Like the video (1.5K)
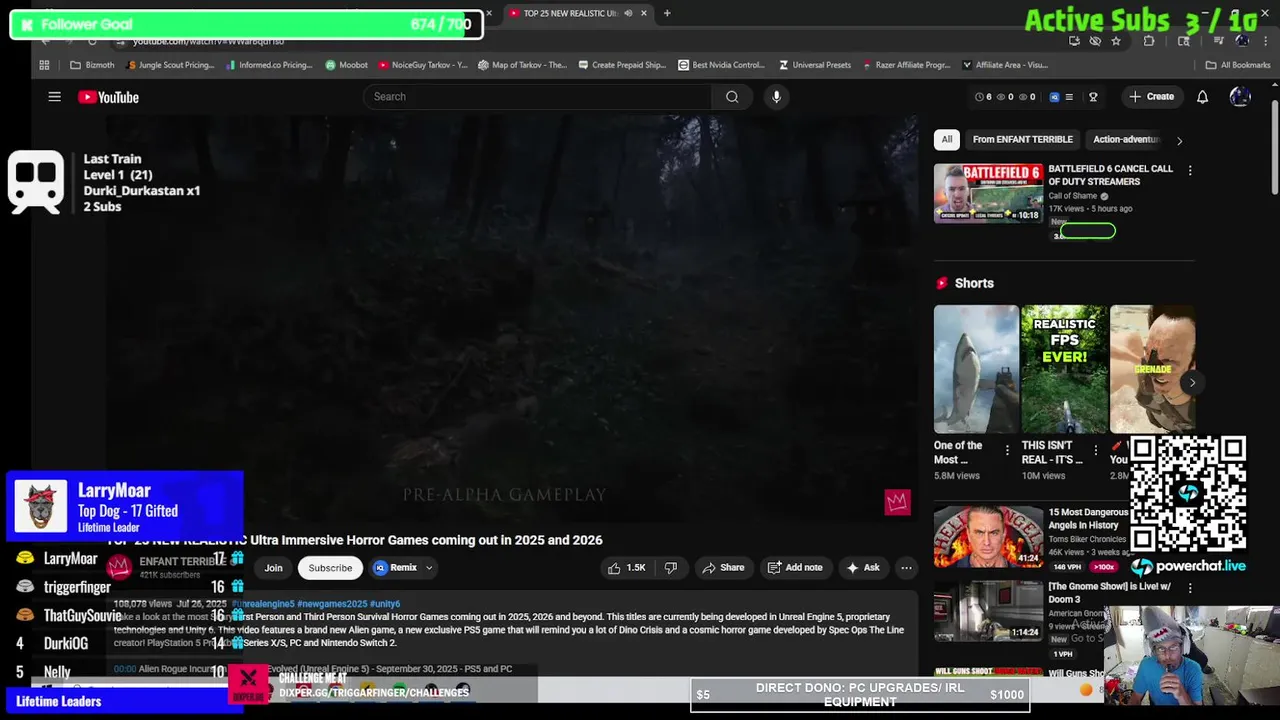This screenshot has width=1280, height=720. coord(625,568)
